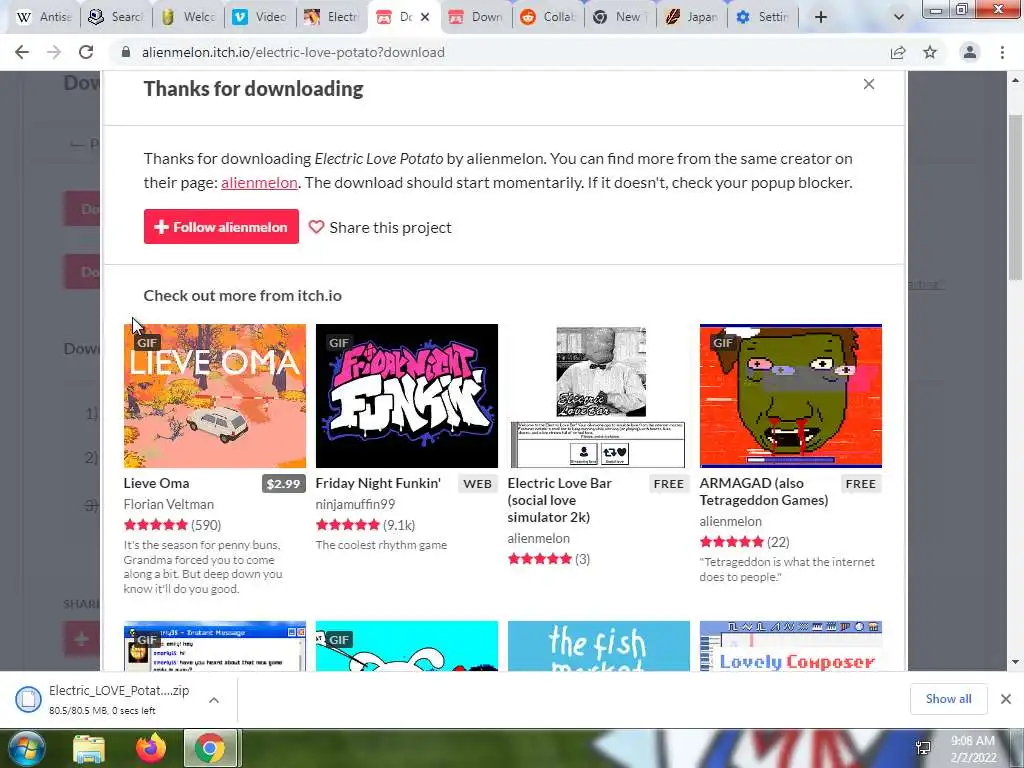Open the share page icon
This screenshot has width=1024, height=768.
[x=898, y=52]
